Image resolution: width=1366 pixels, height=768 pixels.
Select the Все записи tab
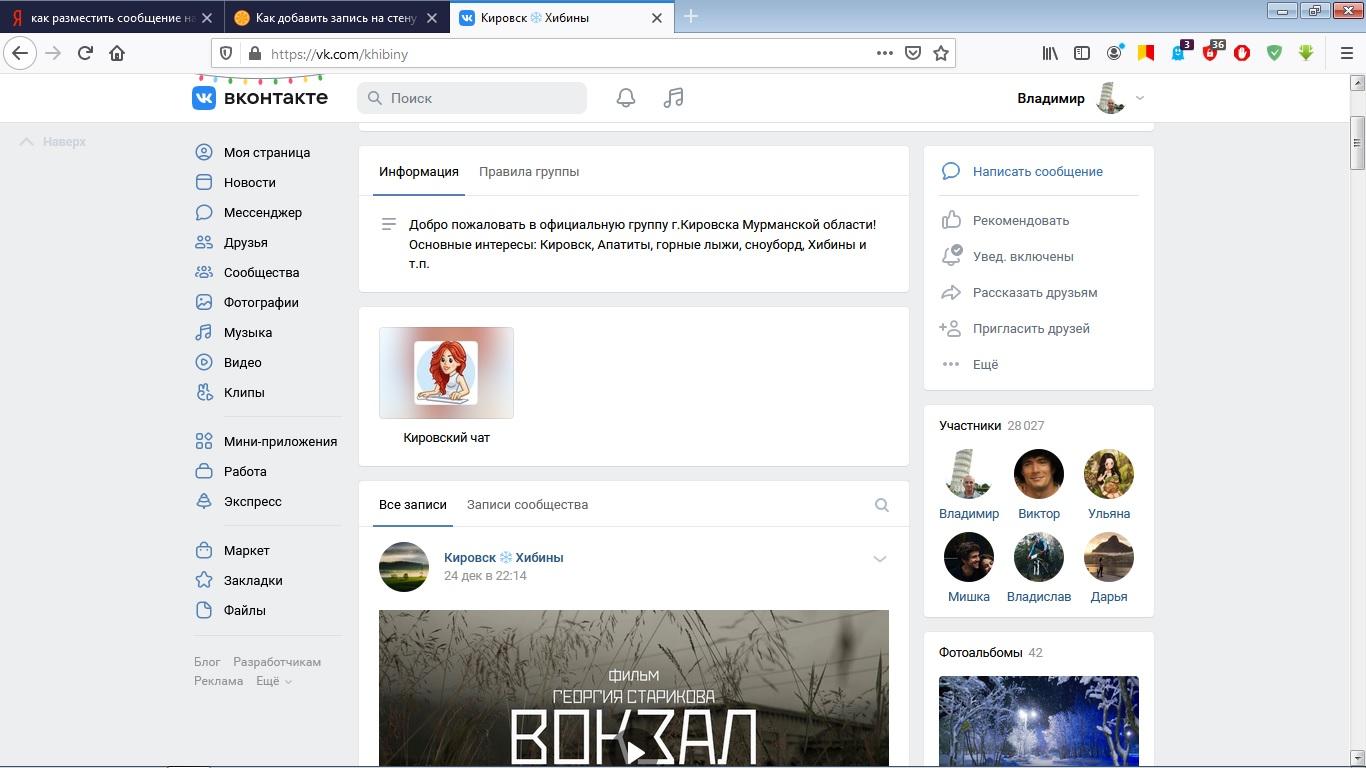point(413,504)
